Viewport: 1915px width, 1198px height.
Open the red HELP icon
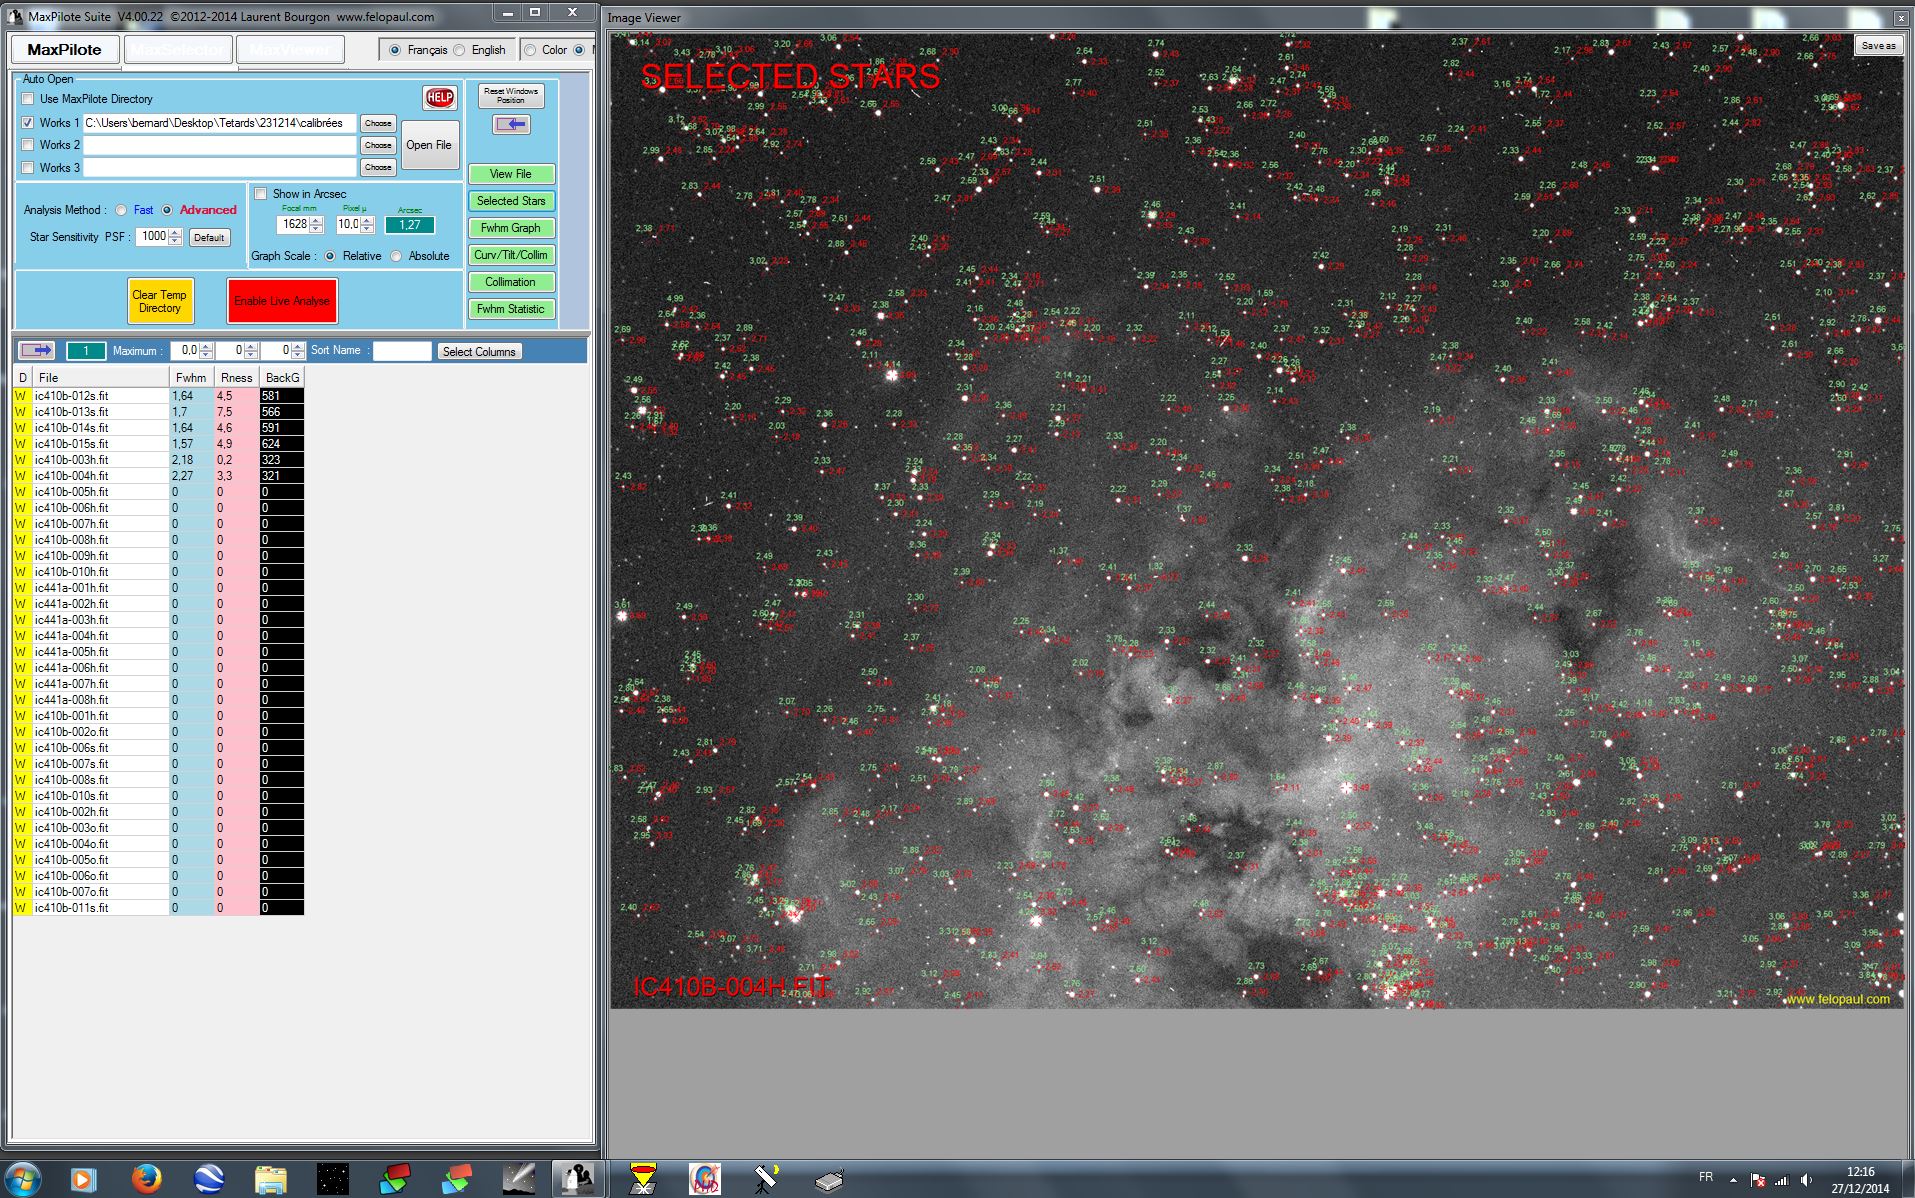[x=439, y=97]
